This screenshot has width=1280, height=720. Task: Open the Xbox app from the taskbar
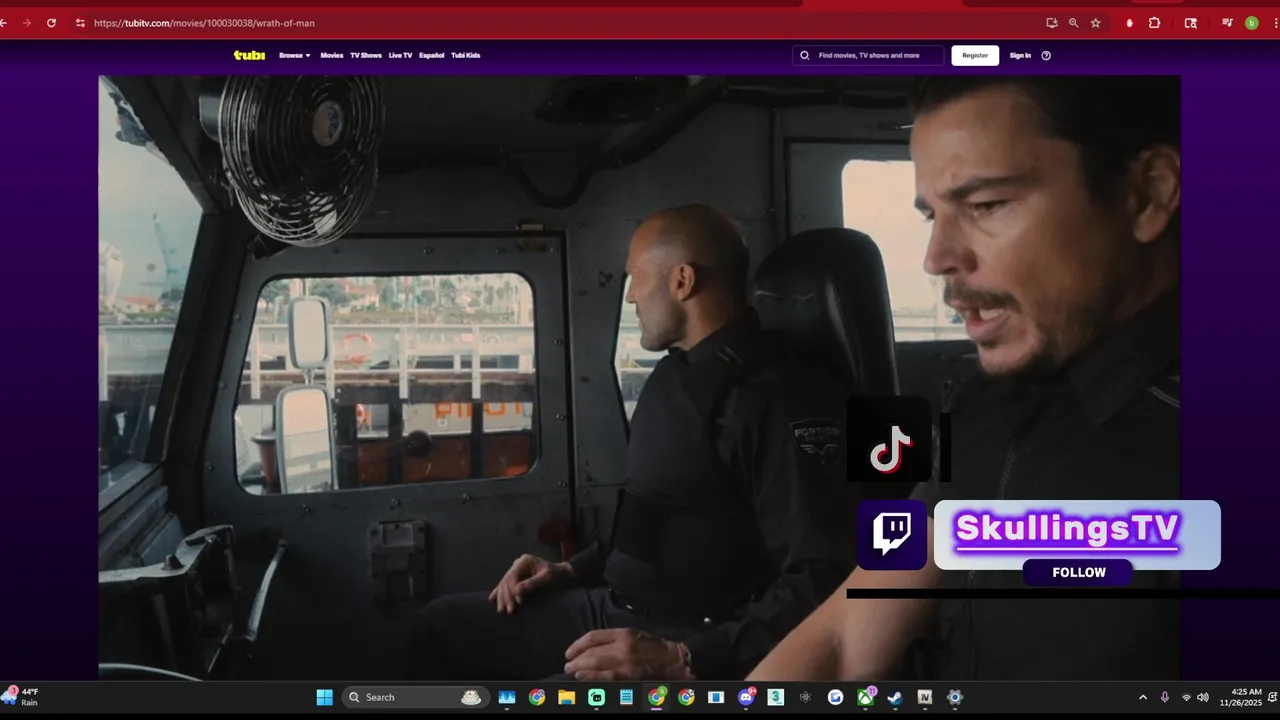pyautogui.click(x=865, y=697)
